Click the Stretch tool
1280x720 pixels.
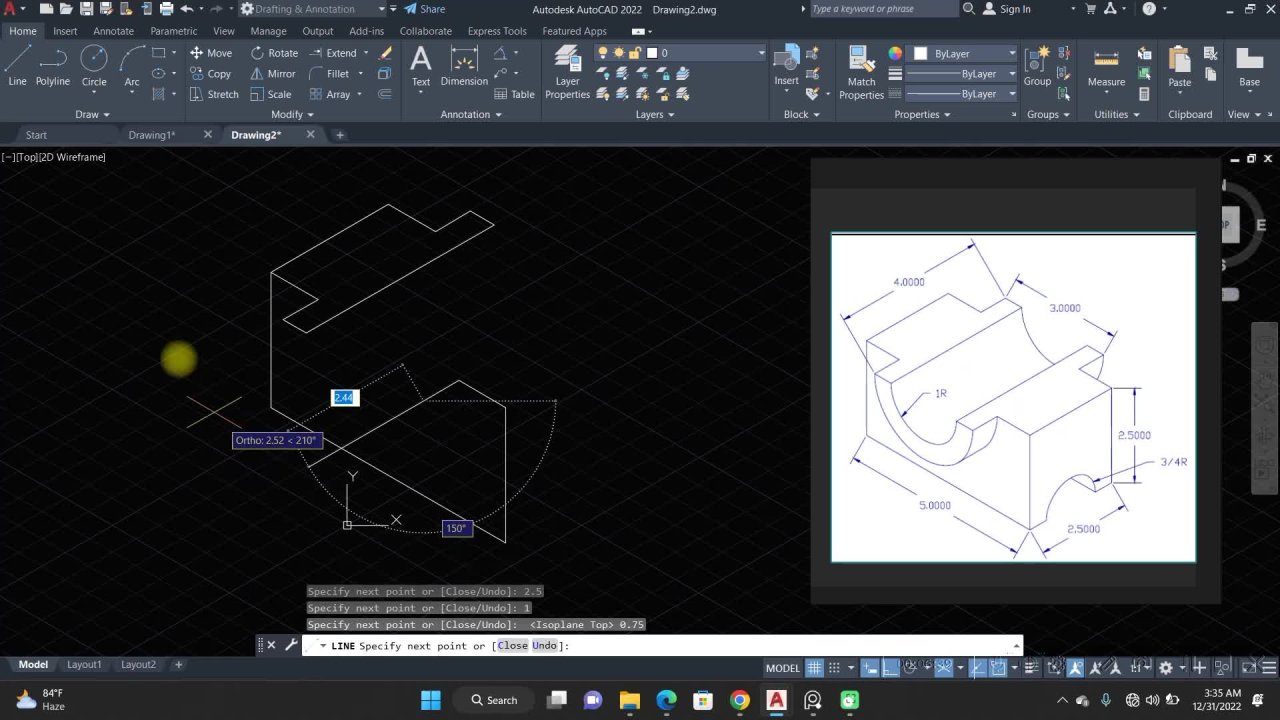(x=213, y=94)
